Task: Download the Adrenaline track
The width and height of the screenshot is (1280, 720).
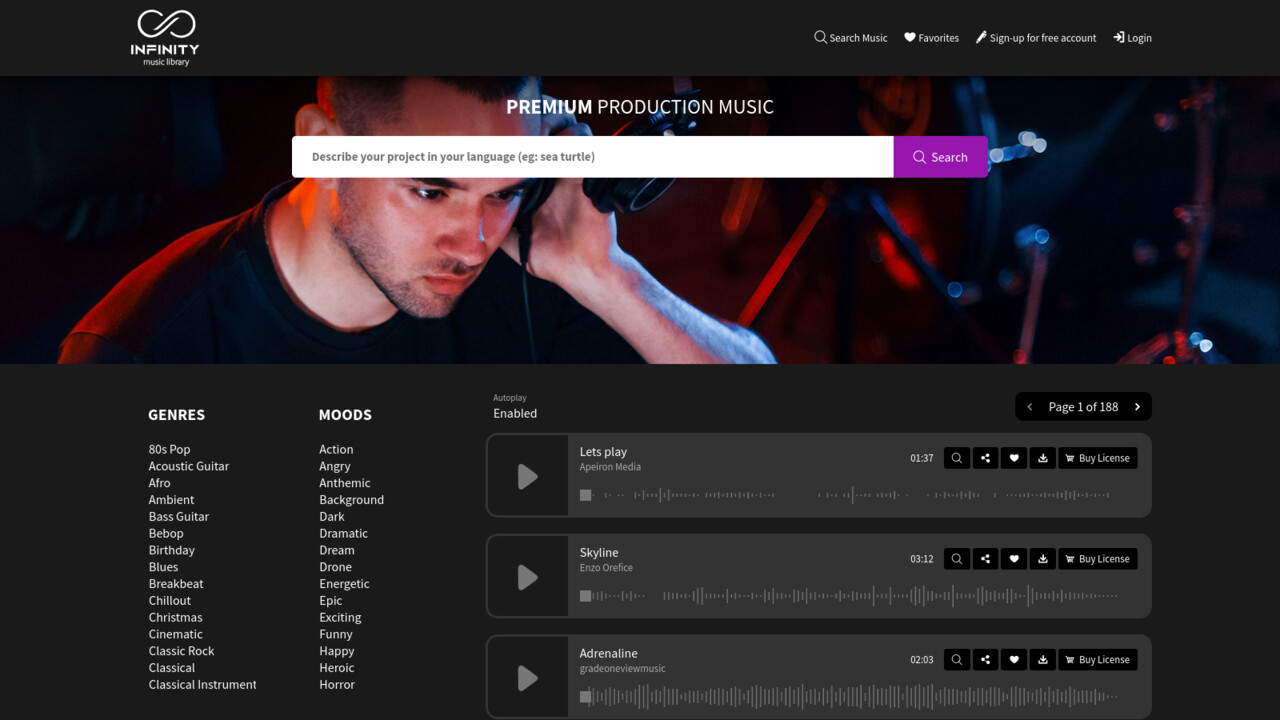Action: point(1043,660)
